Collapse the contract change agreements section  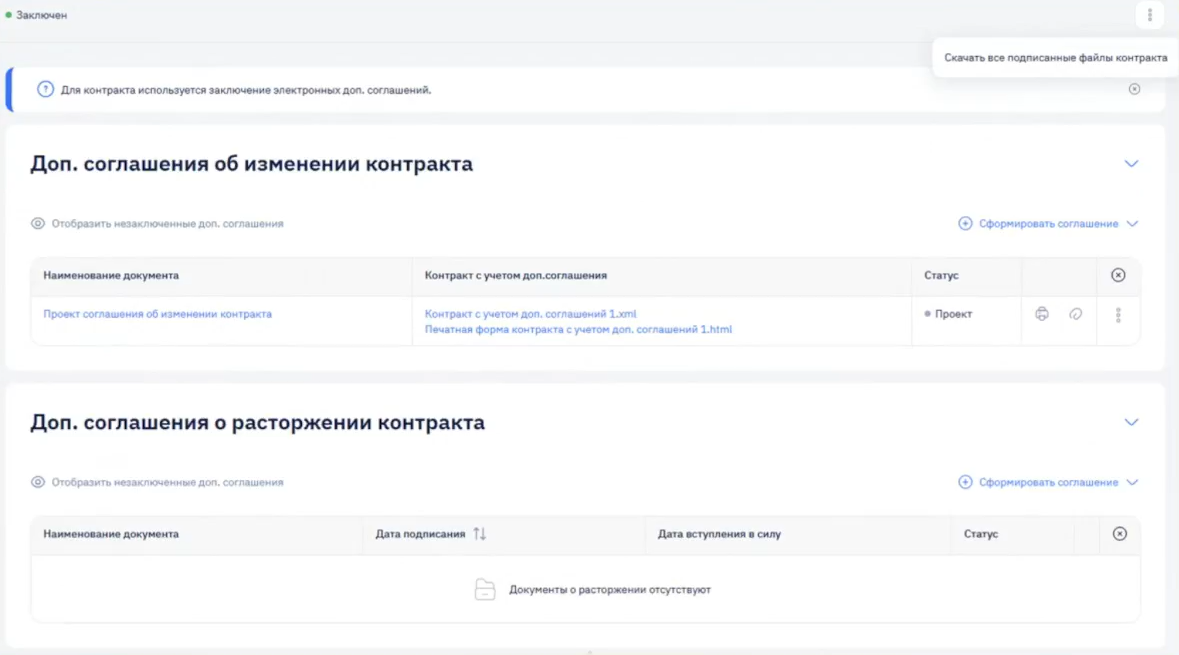click(1131, 164)
